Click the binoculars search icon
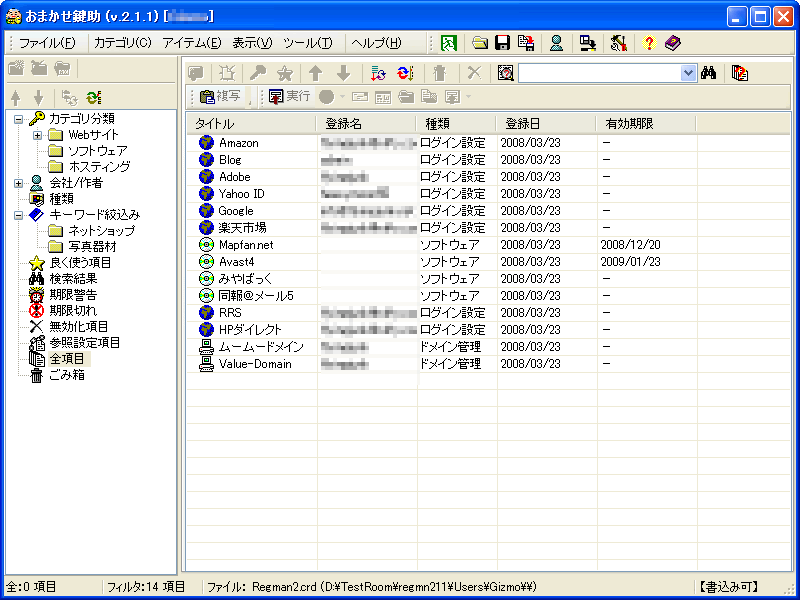The image size is (800, 600). pos(708,73)
